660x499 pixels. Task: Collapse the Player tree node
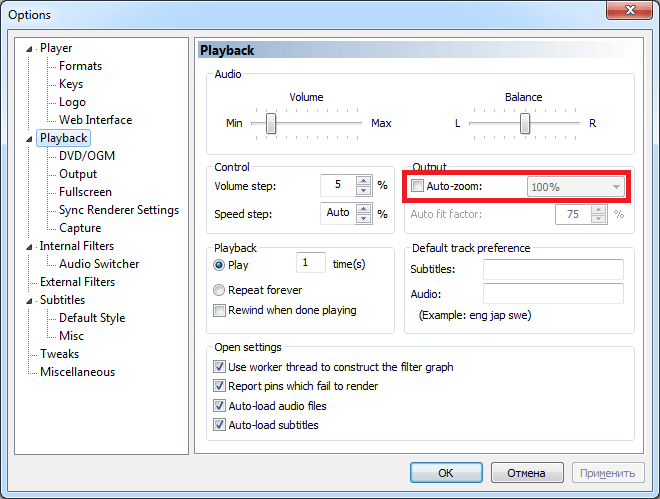pyautogui.click(x=30, y=48)
